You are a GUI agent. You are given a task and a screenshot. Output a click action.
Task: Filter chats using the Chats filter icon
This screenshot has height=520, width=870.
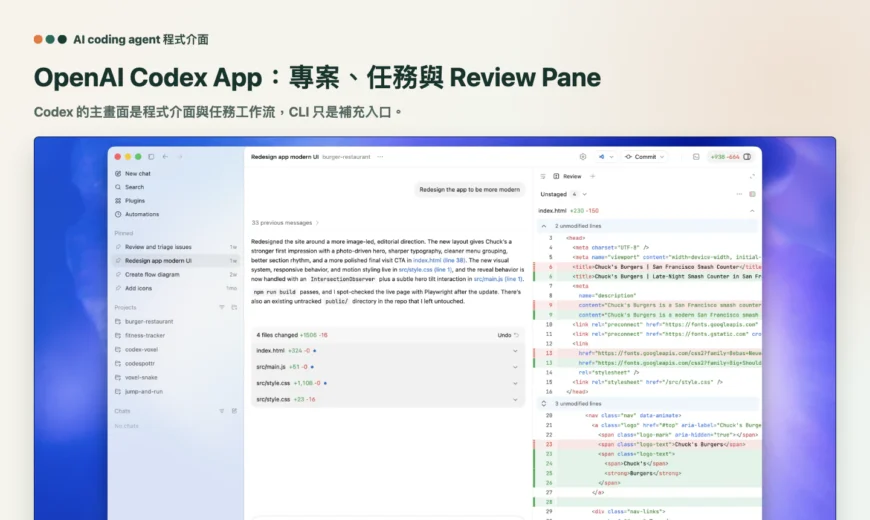(221, 411)
